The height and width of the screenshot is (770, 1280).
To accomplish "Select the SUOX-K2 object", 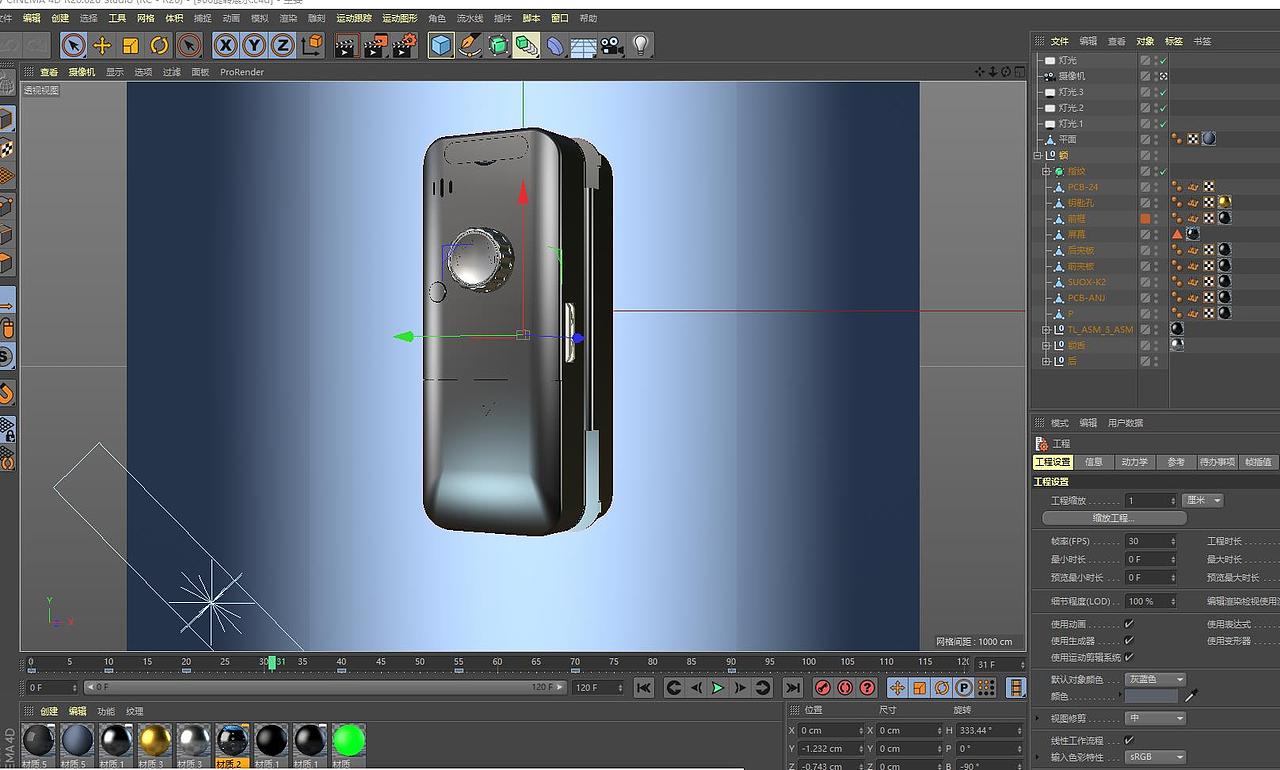I will (x=1086, y=282).
